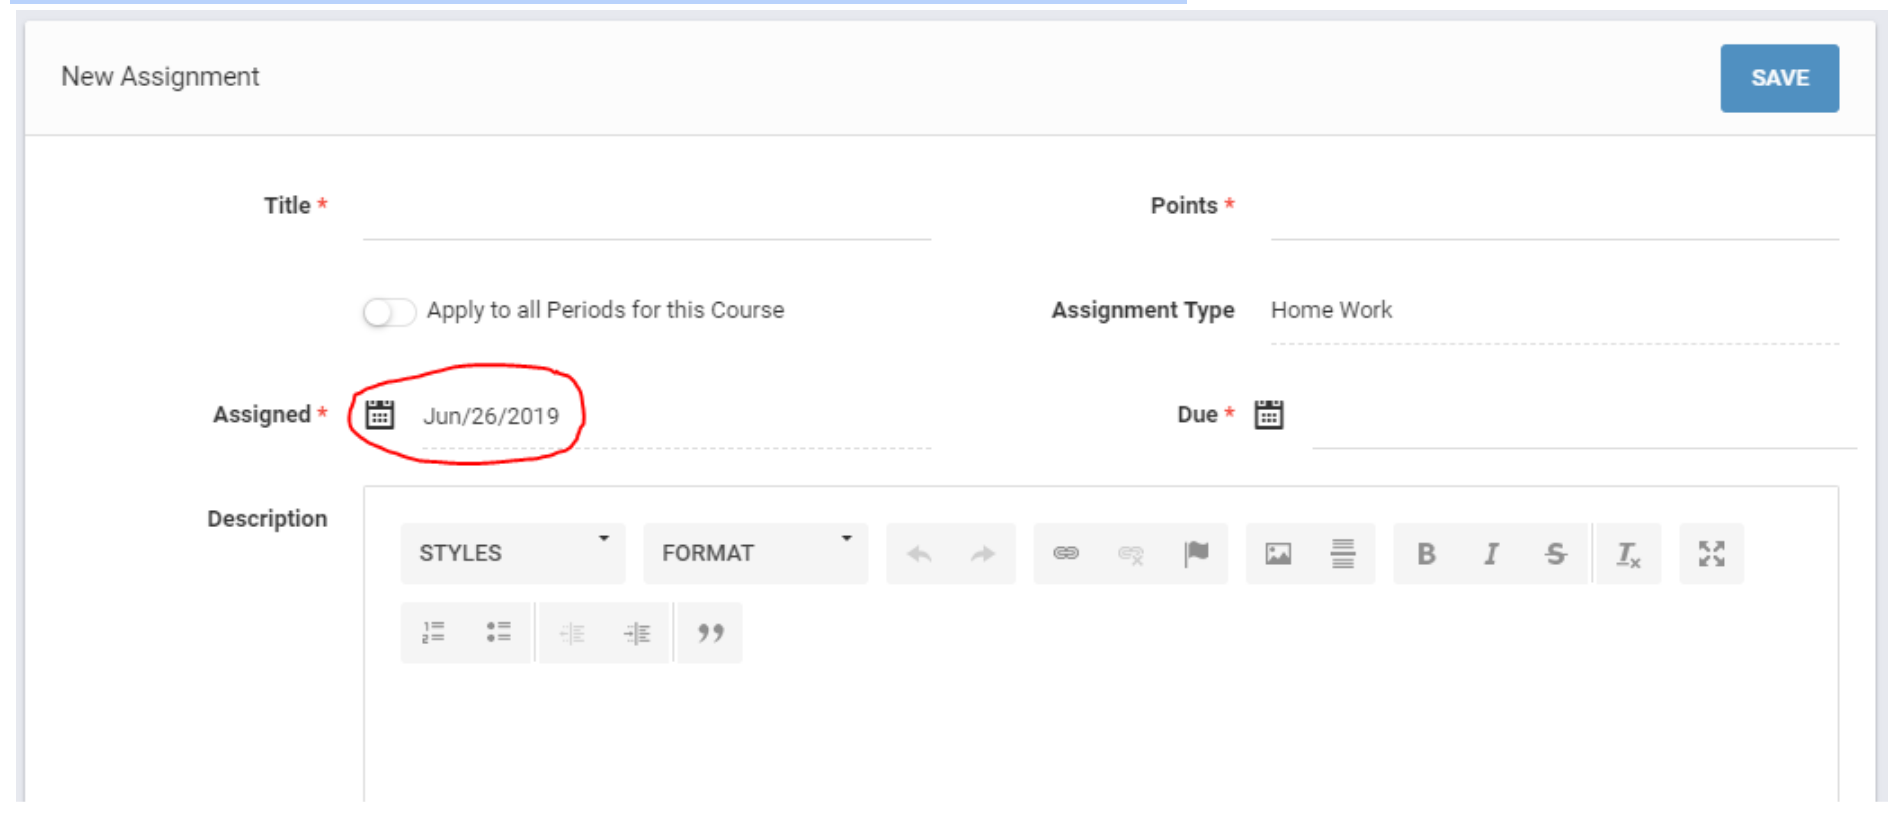Apply Italic formatting

click(1491, 553)
